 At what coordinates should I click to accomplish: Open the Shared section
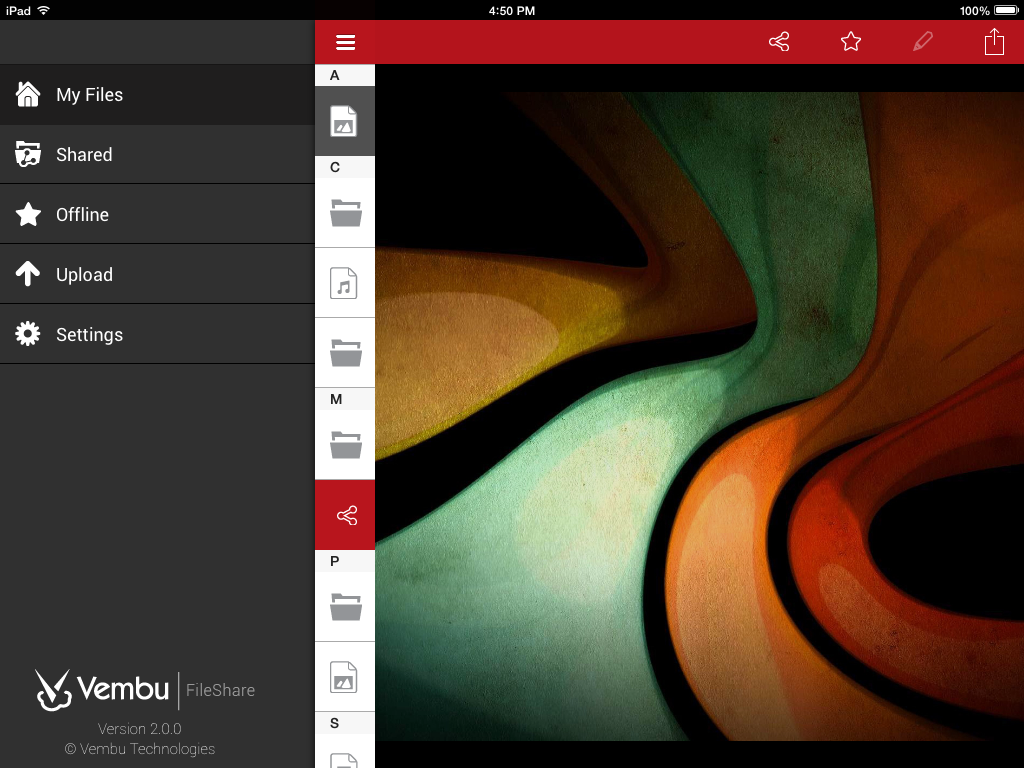pyautogui.click(x=157, y=155)
